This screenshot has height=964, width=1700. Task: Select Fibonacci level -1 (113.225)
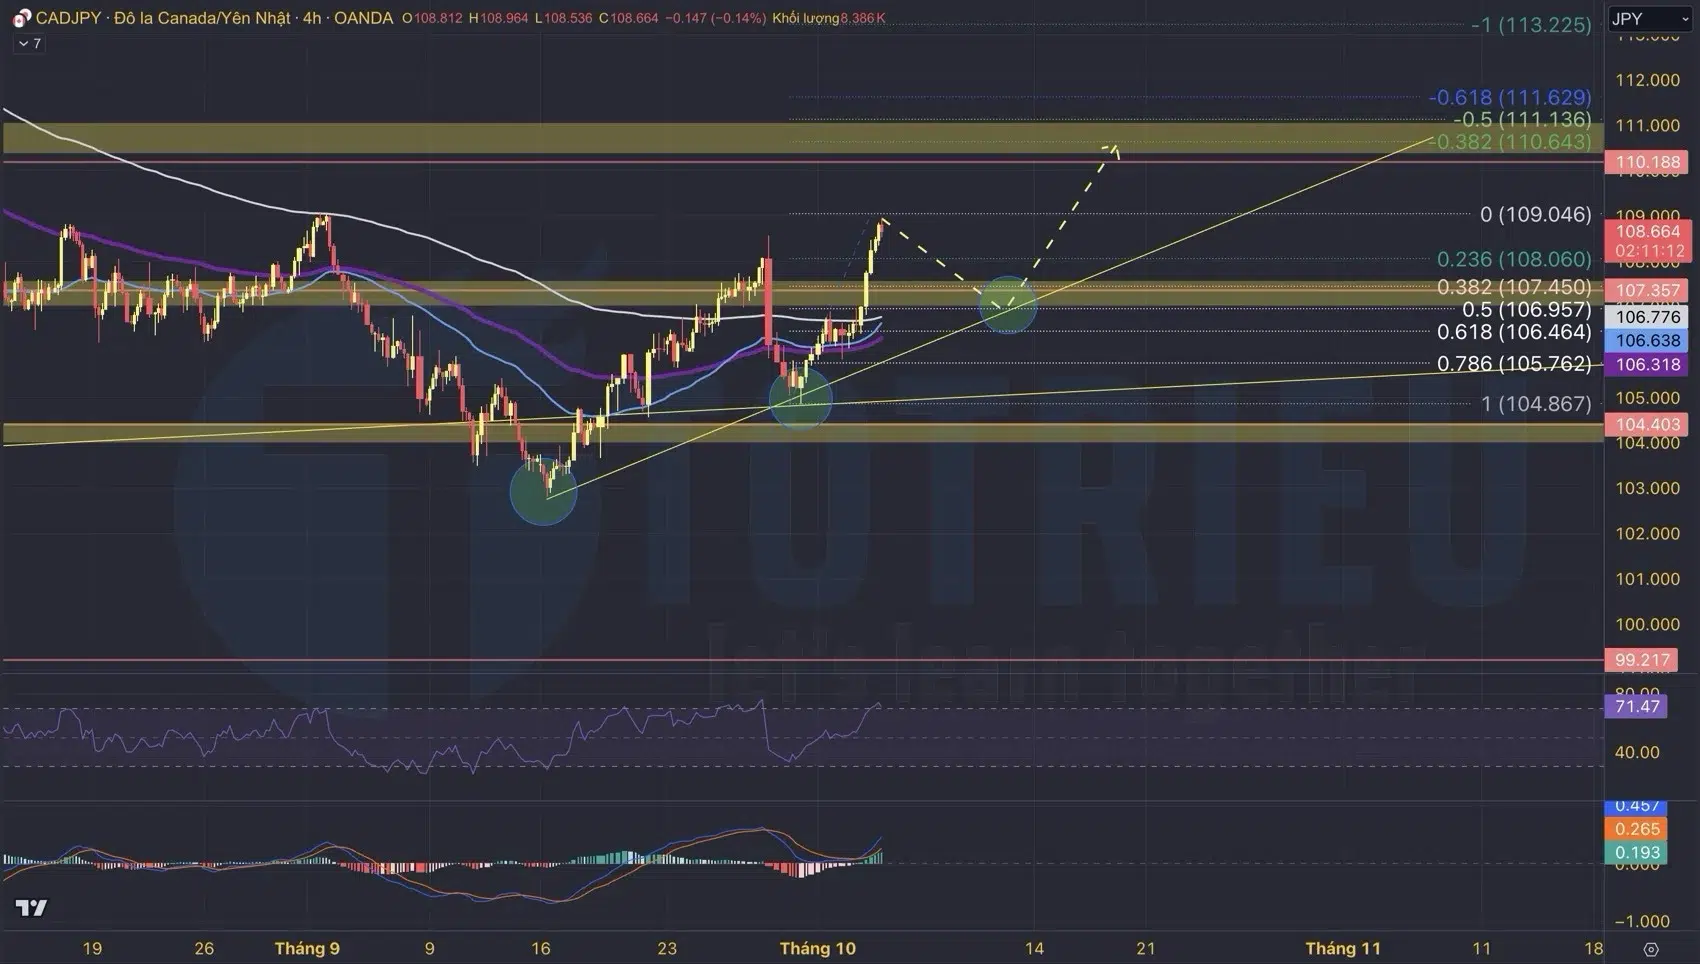[1531, 25]
